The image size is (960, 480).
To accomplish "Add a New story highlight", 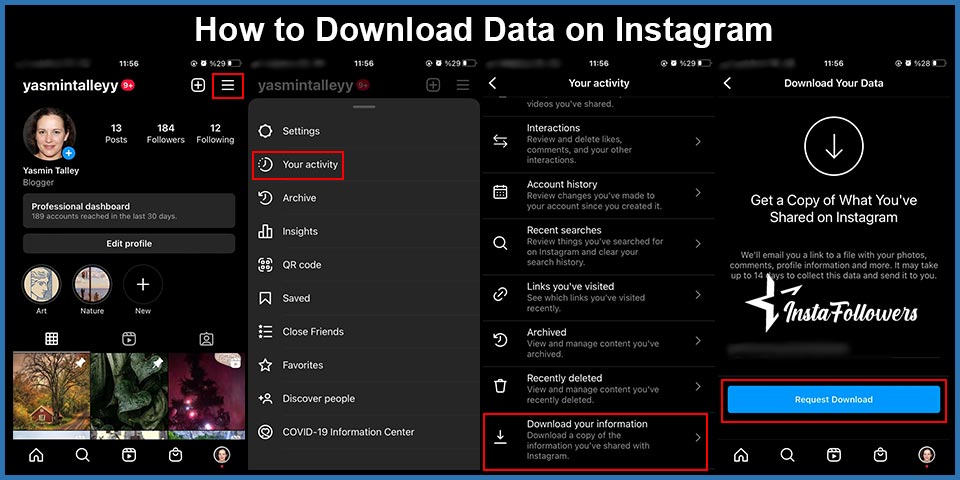I will tap(143, 285).
